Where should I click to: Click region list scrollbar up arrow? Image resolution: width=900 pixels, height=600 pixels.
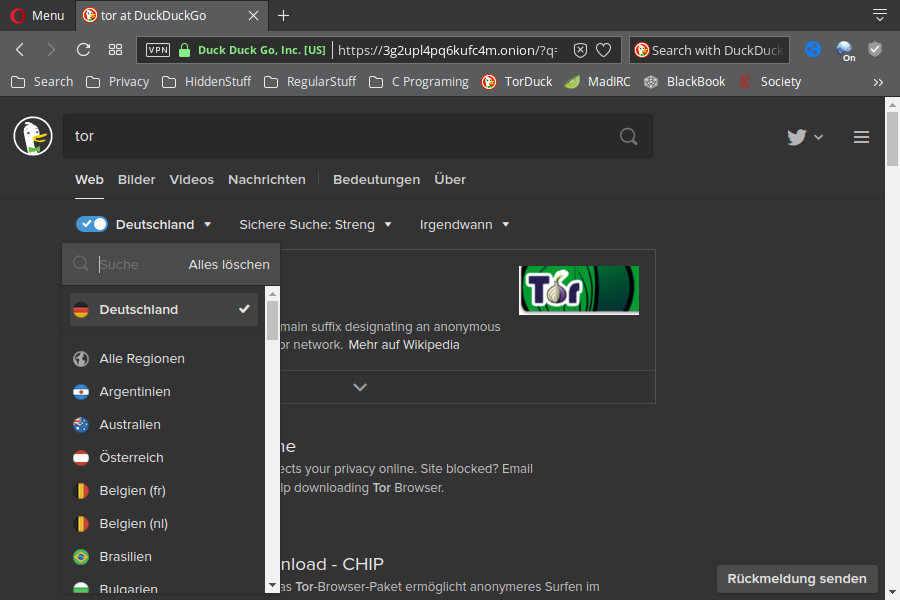point(273,294)
